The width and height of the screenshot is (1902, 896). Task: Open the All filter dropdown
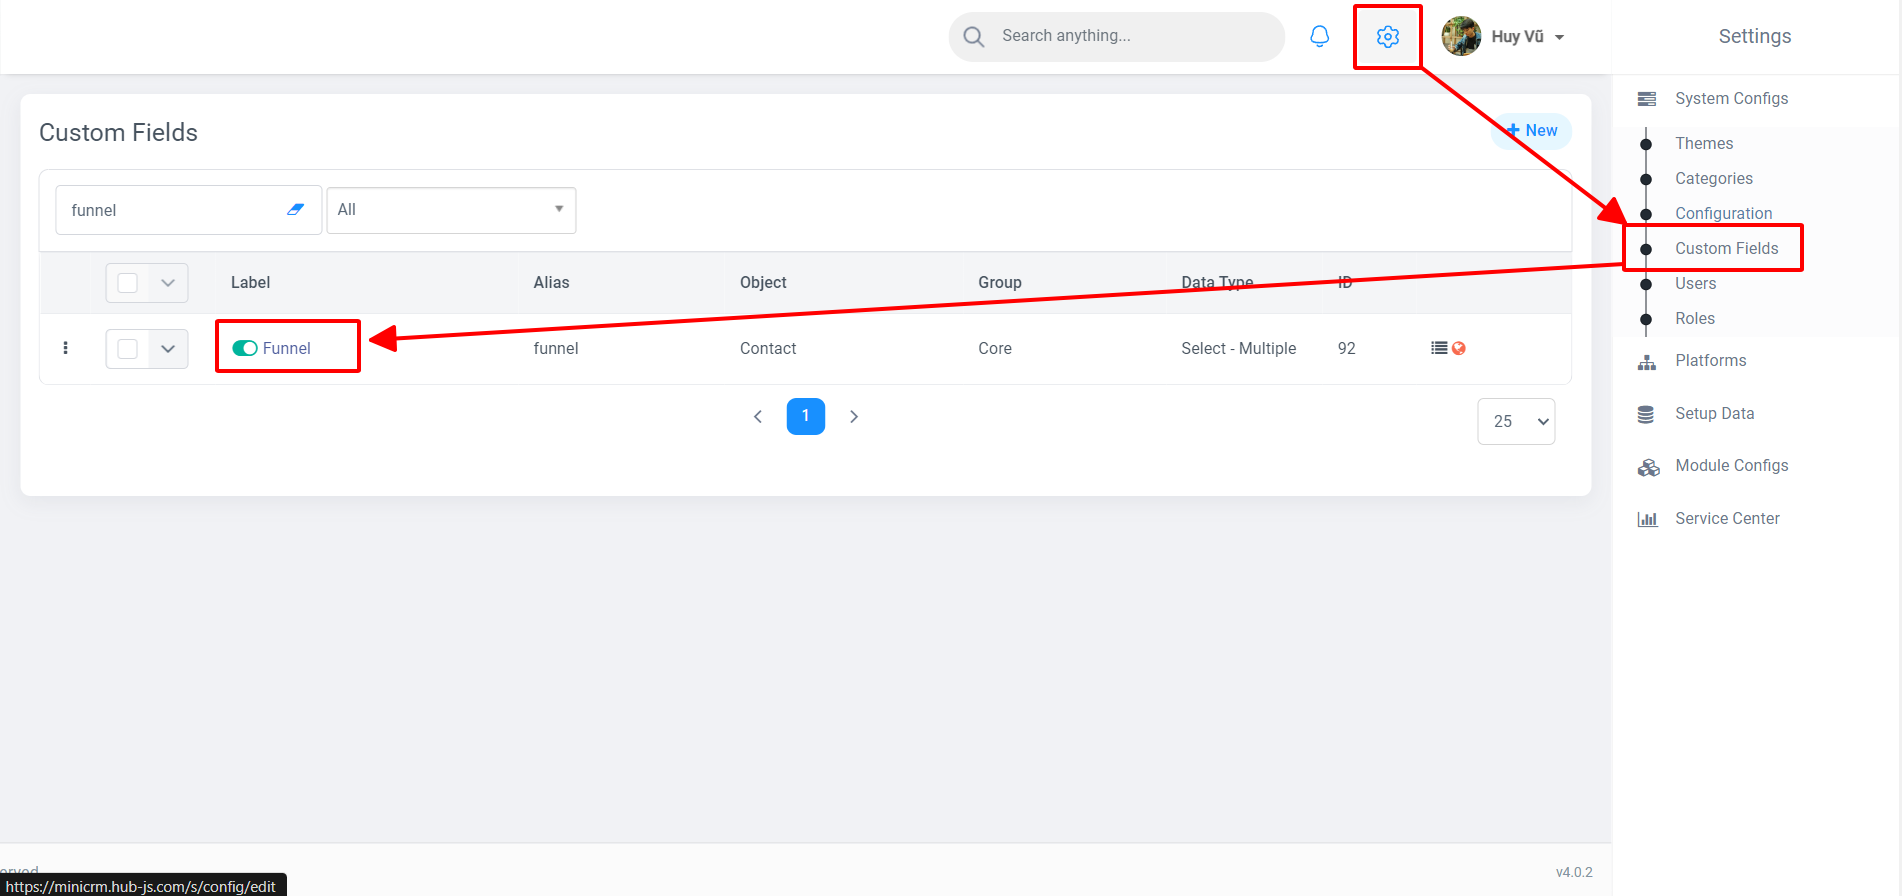[x=451, y=210]
